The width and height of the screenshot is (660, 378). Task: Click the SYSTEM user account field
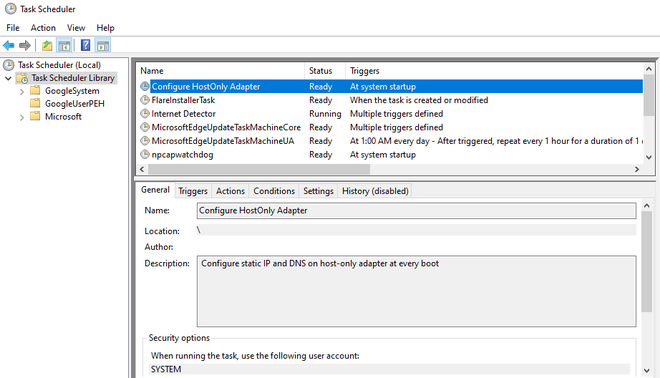tap(390, 369)
